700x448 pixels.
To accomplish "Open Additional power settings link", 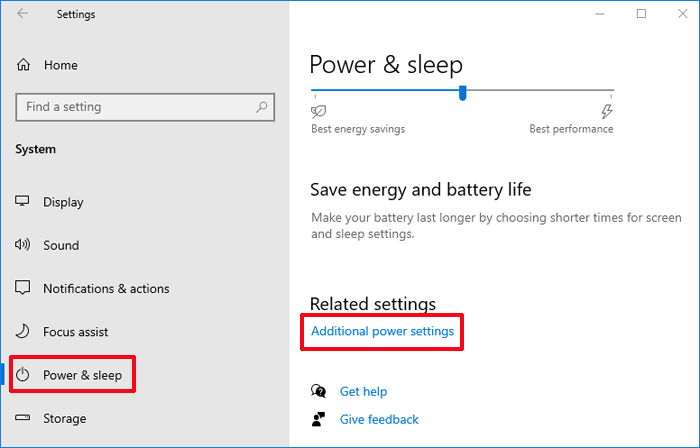I will [383, 331].
